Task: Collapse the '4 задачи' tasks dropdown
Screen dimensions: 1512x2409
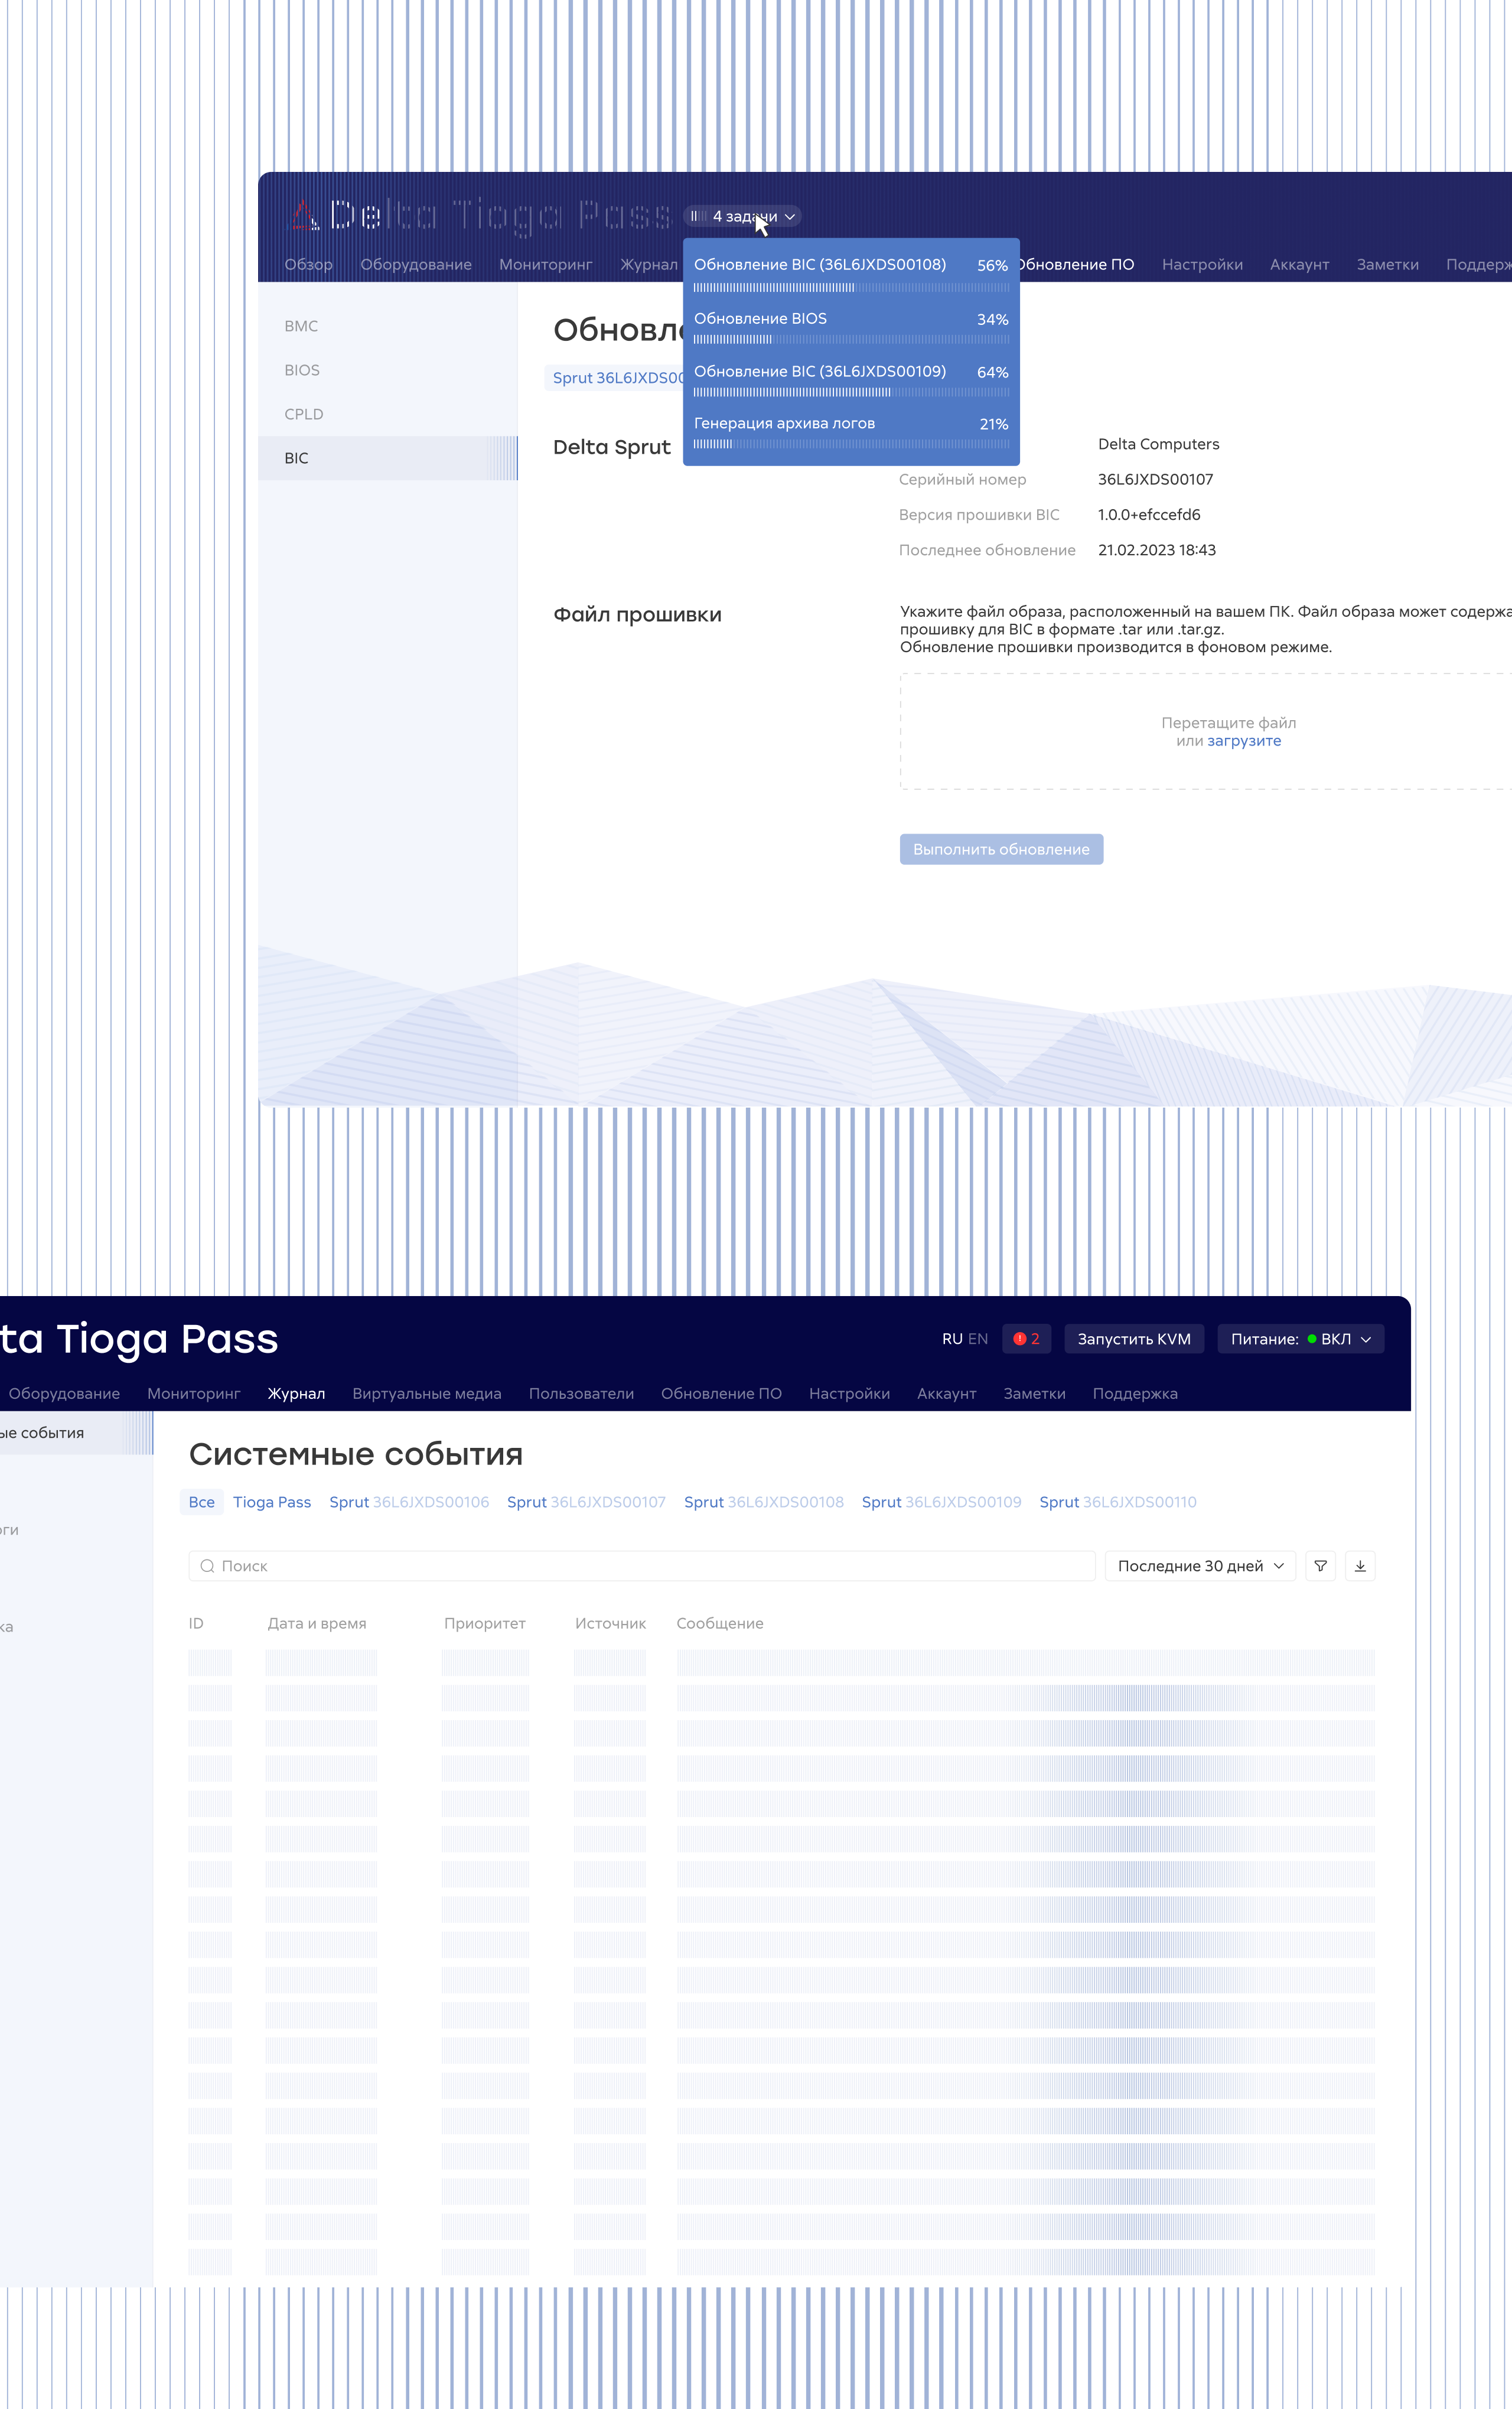Action: (790, 216)
